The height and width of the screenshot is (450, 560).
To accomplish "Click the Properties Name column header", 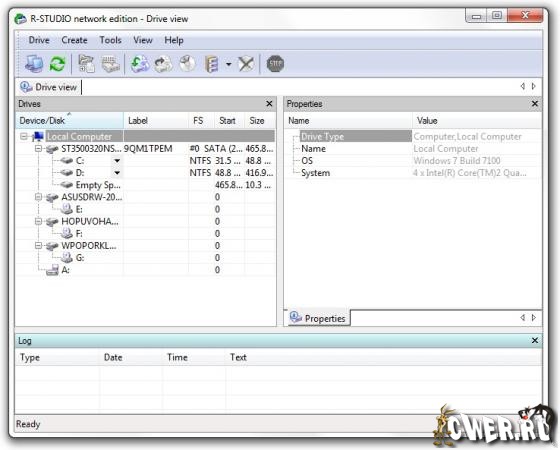I will tap(348, 121).
